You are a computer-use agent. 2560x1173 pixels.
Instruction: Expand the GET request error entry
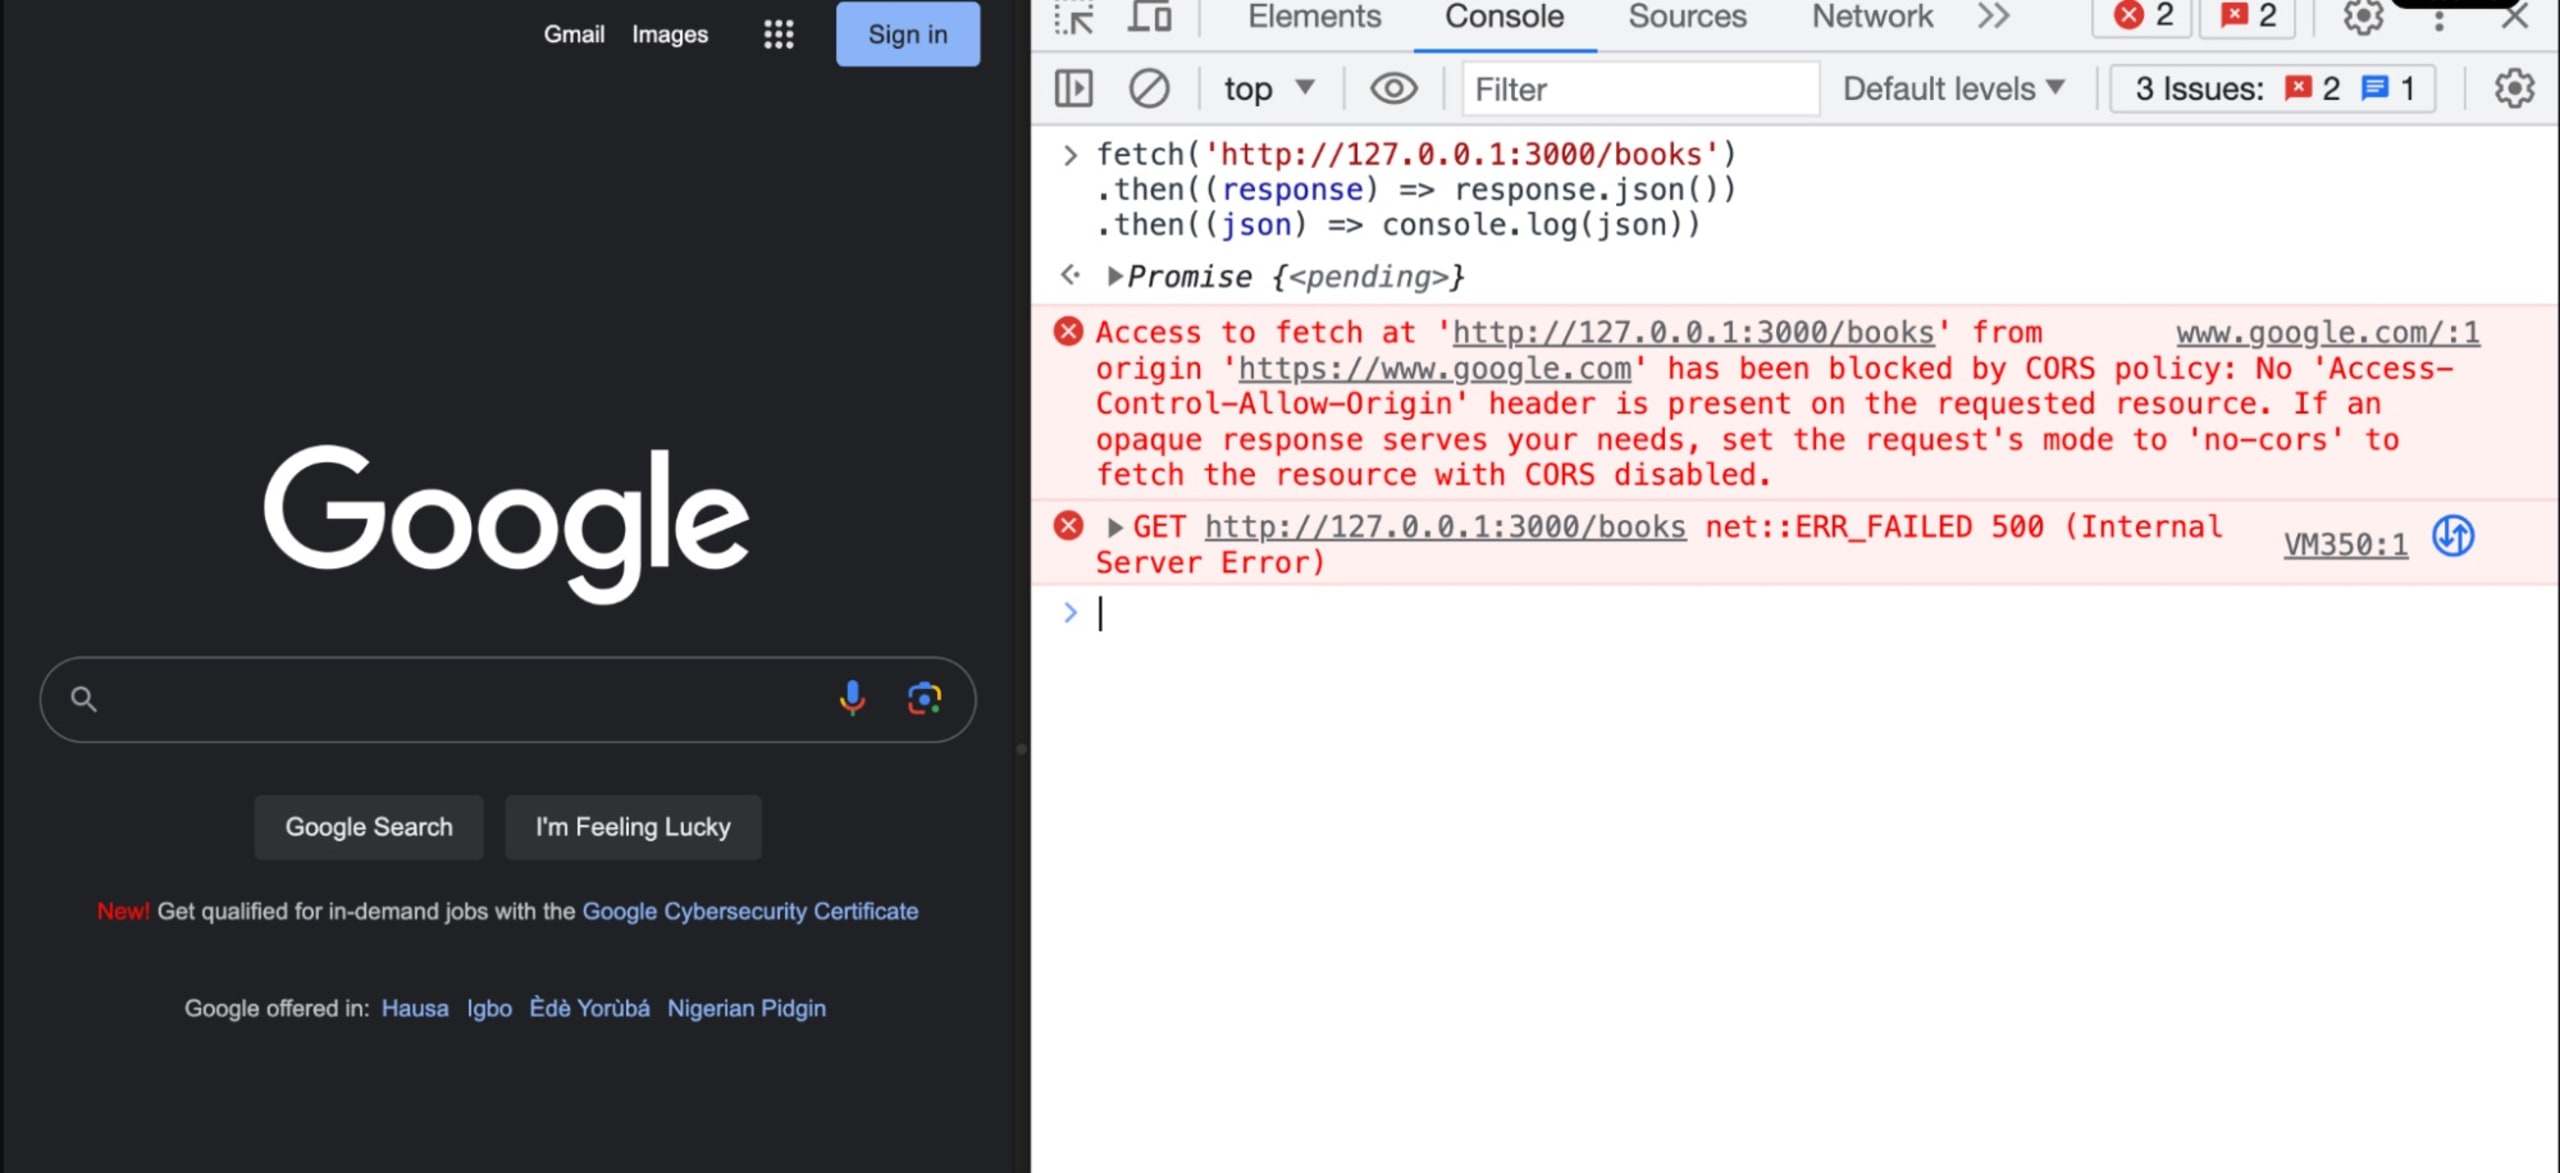(x=1115, y=527)
